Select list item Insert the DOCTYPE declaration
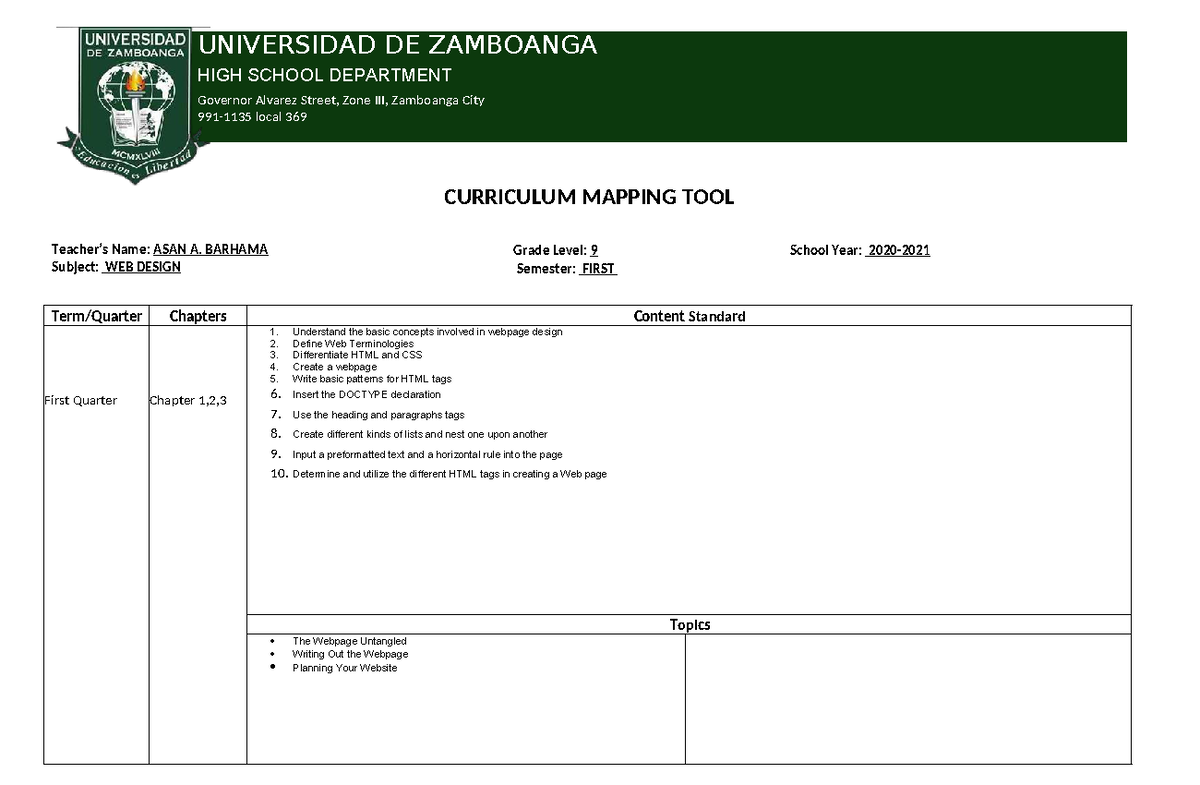Viewport: 1200px width, 785px height. [367, 394]
